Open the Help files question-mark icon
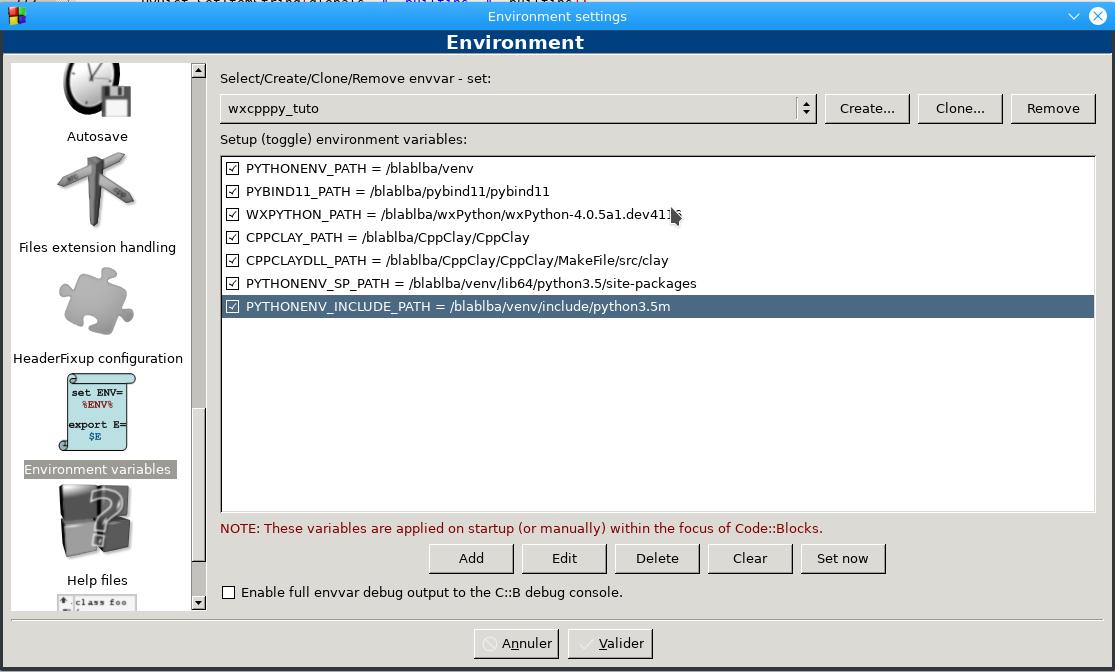The height and width of the screenshot is (672, 1115). pos(95,521)
